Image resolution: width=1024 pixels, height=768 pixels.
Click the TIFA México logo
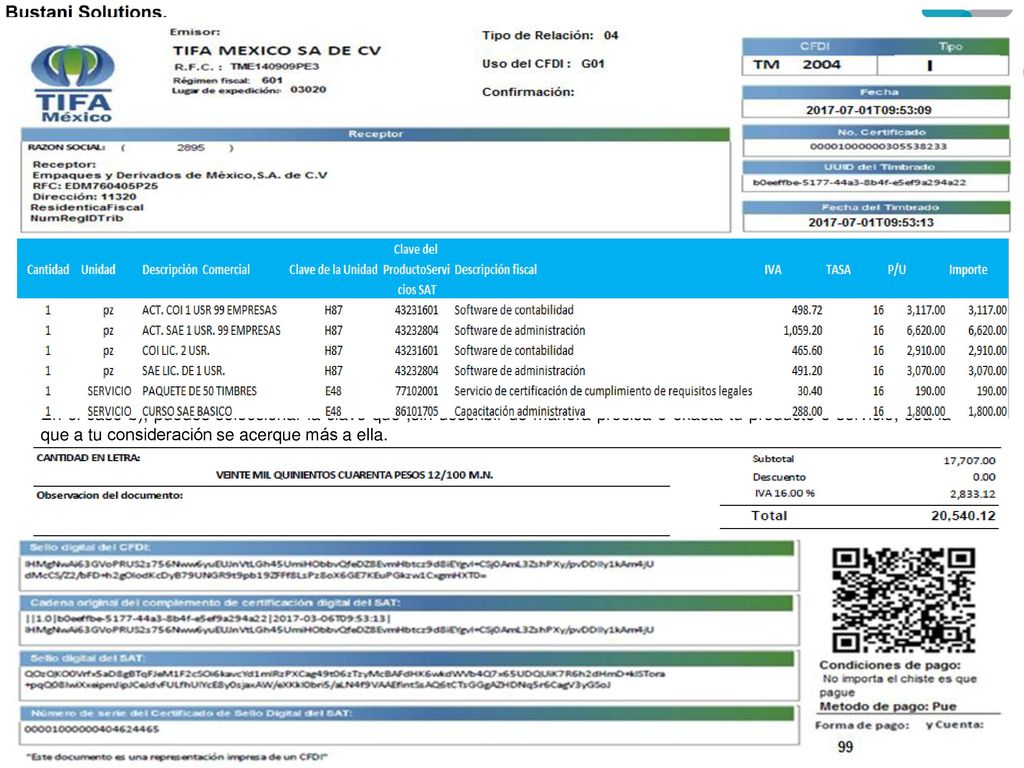click(73, 84)
